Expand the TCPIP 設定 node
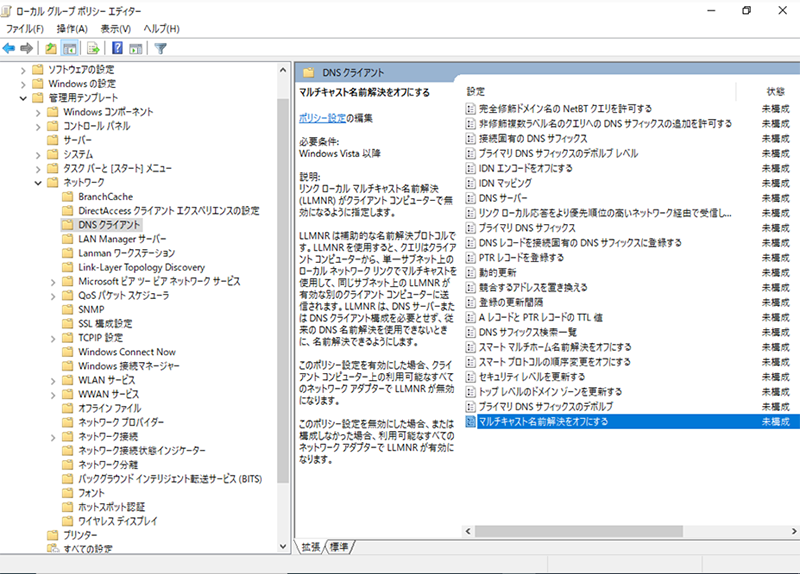The image size is (800, 574). [x=53, y=338]
